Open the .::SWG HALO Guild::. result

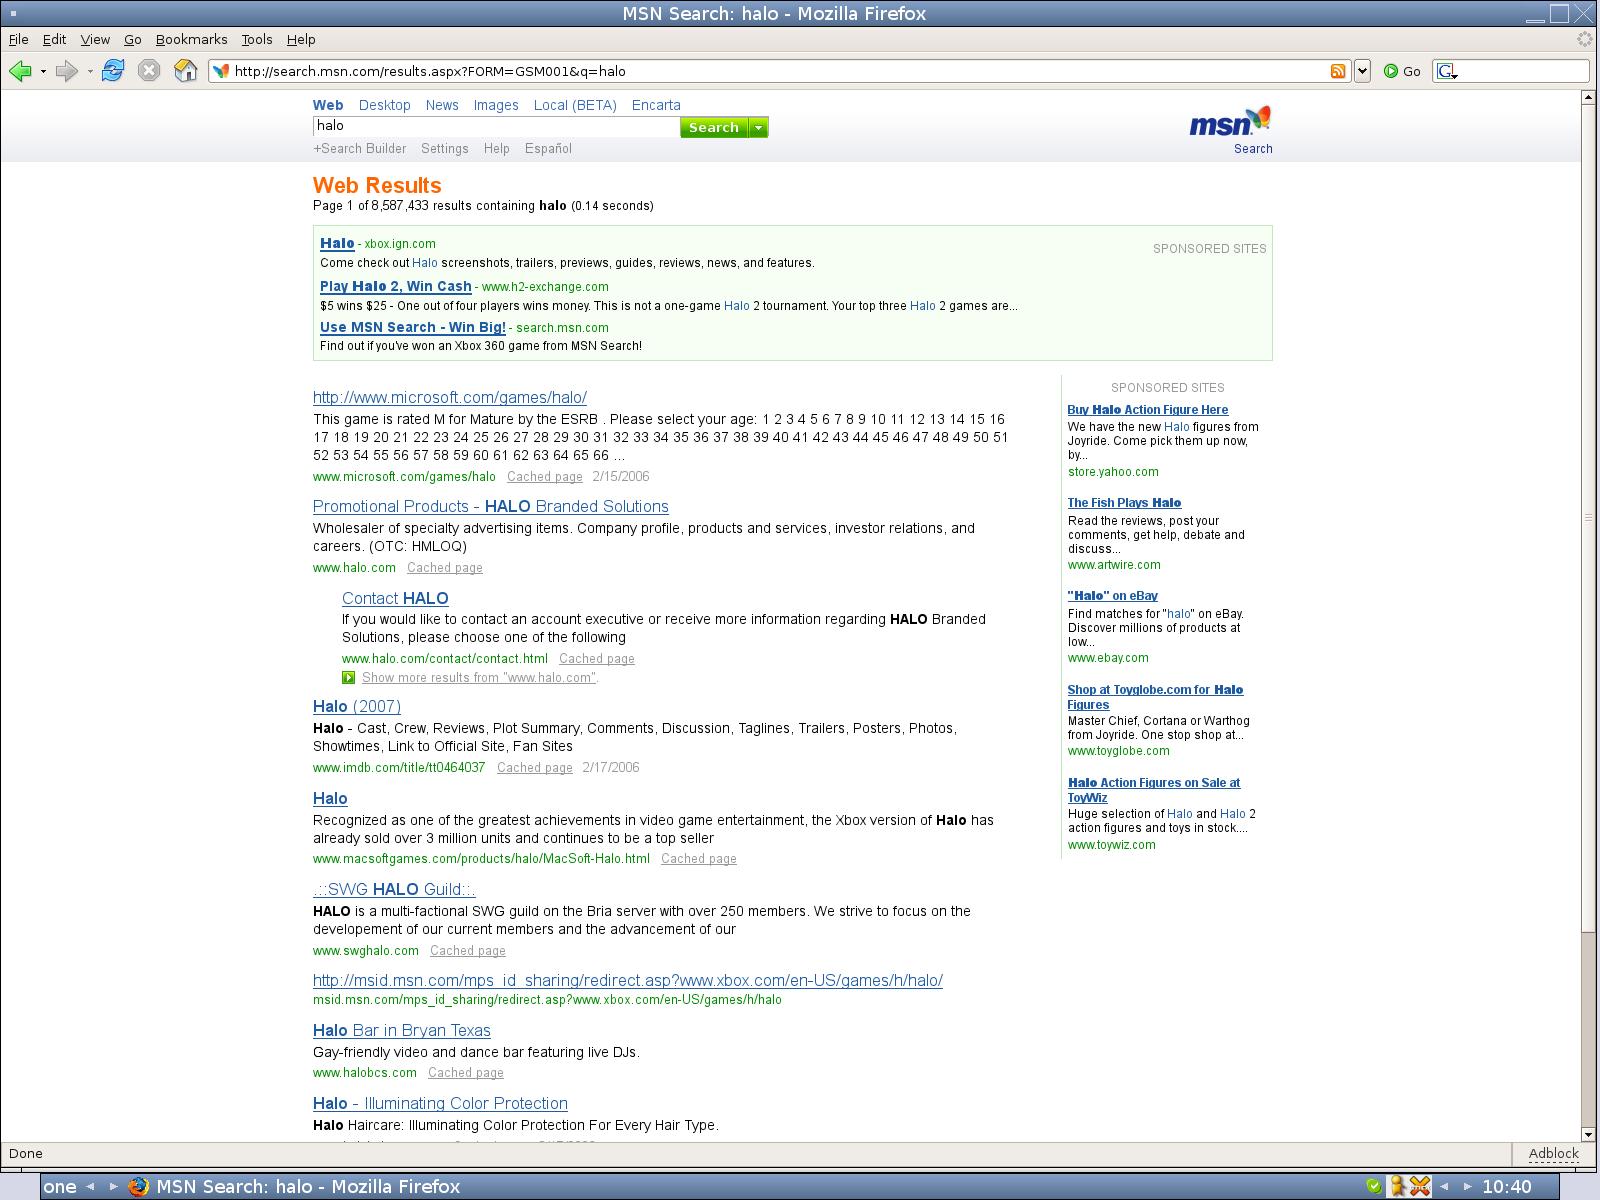394,889
